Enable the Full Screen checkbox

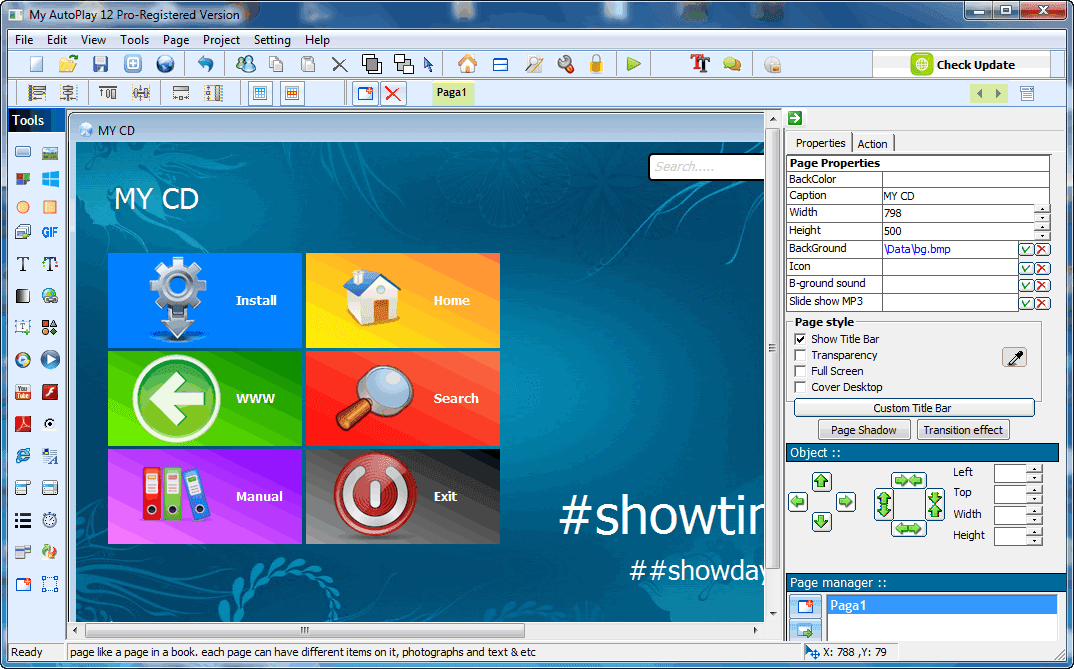tap(800, 370)
